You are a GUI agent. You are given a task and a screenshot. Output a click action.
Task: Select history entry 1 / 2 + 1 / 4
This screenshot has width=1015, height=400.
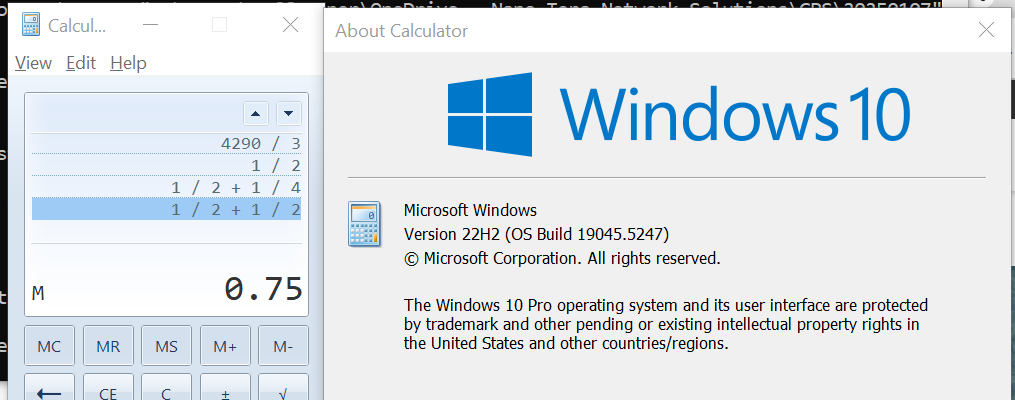pyautogui.click(x=166, y=188)
